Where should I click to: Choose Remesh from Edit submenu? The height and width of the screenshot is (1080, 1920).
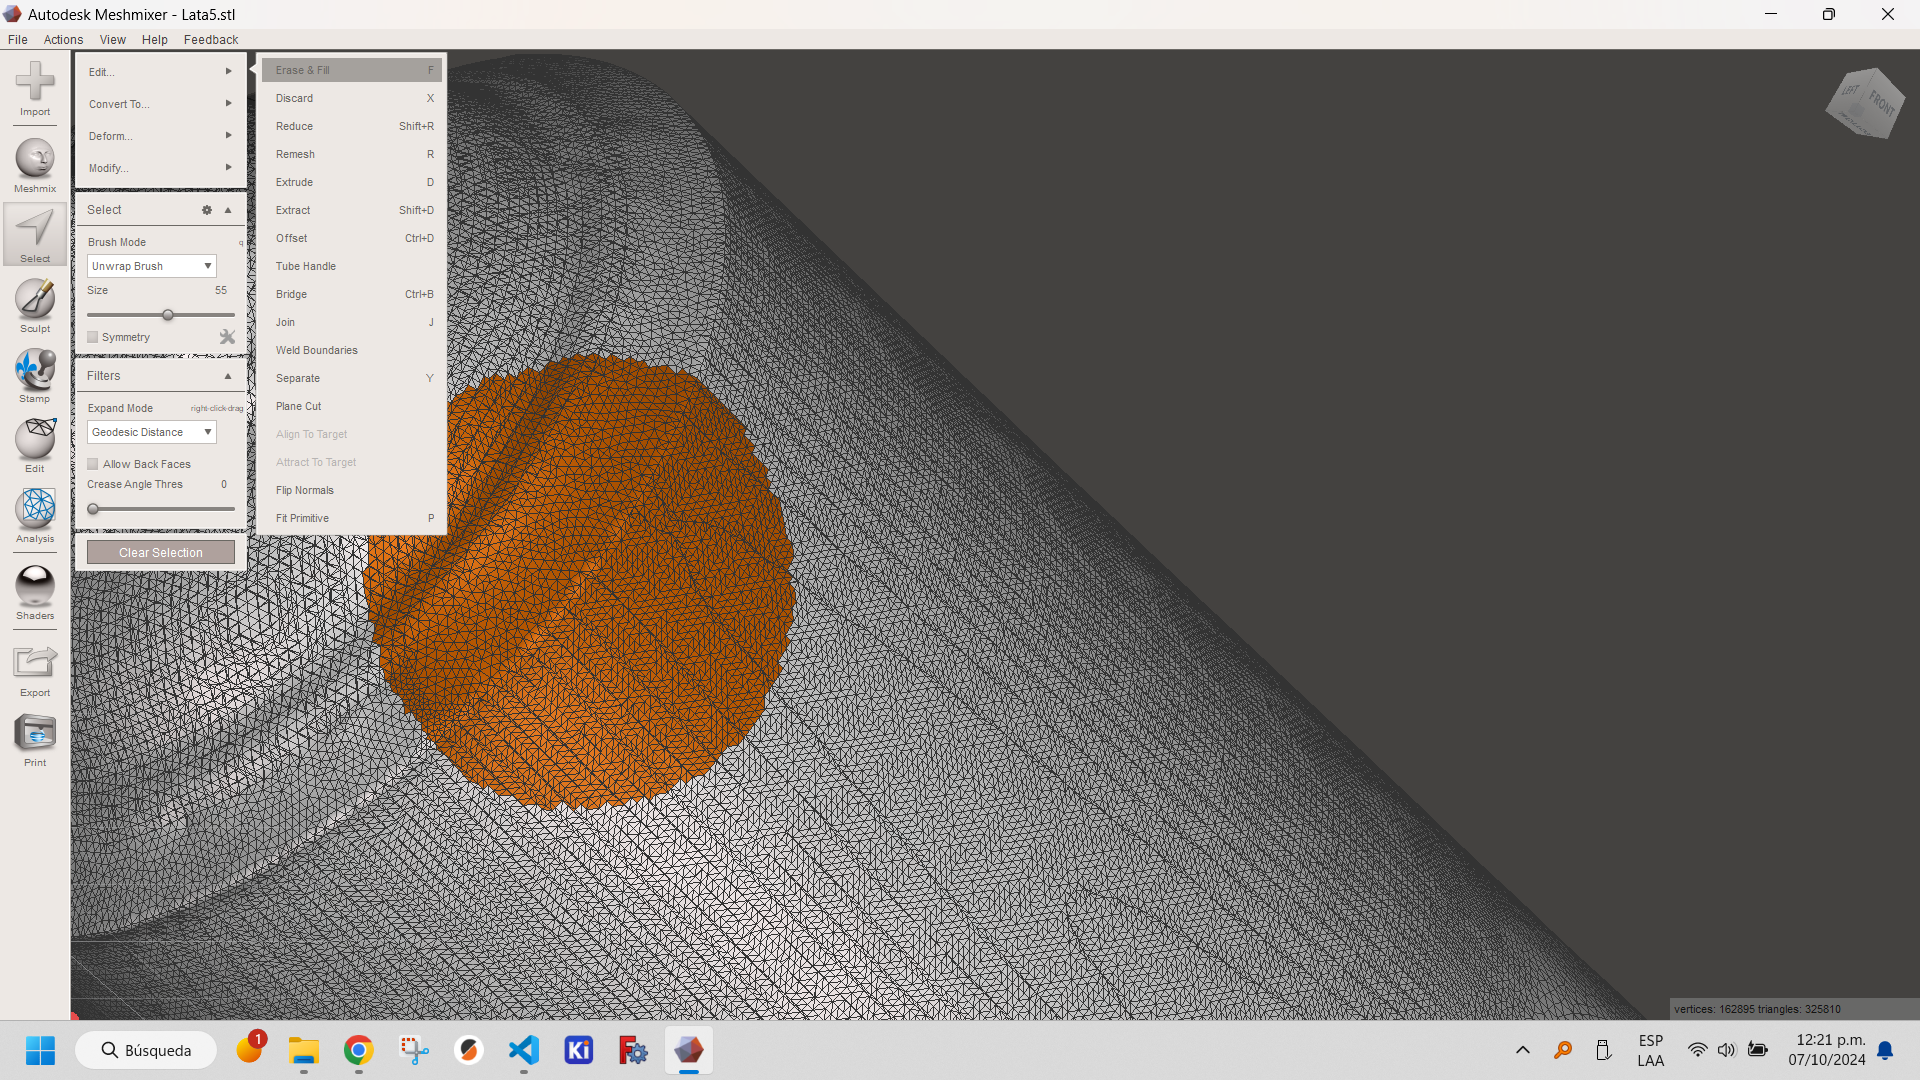[x=352, y=154]
